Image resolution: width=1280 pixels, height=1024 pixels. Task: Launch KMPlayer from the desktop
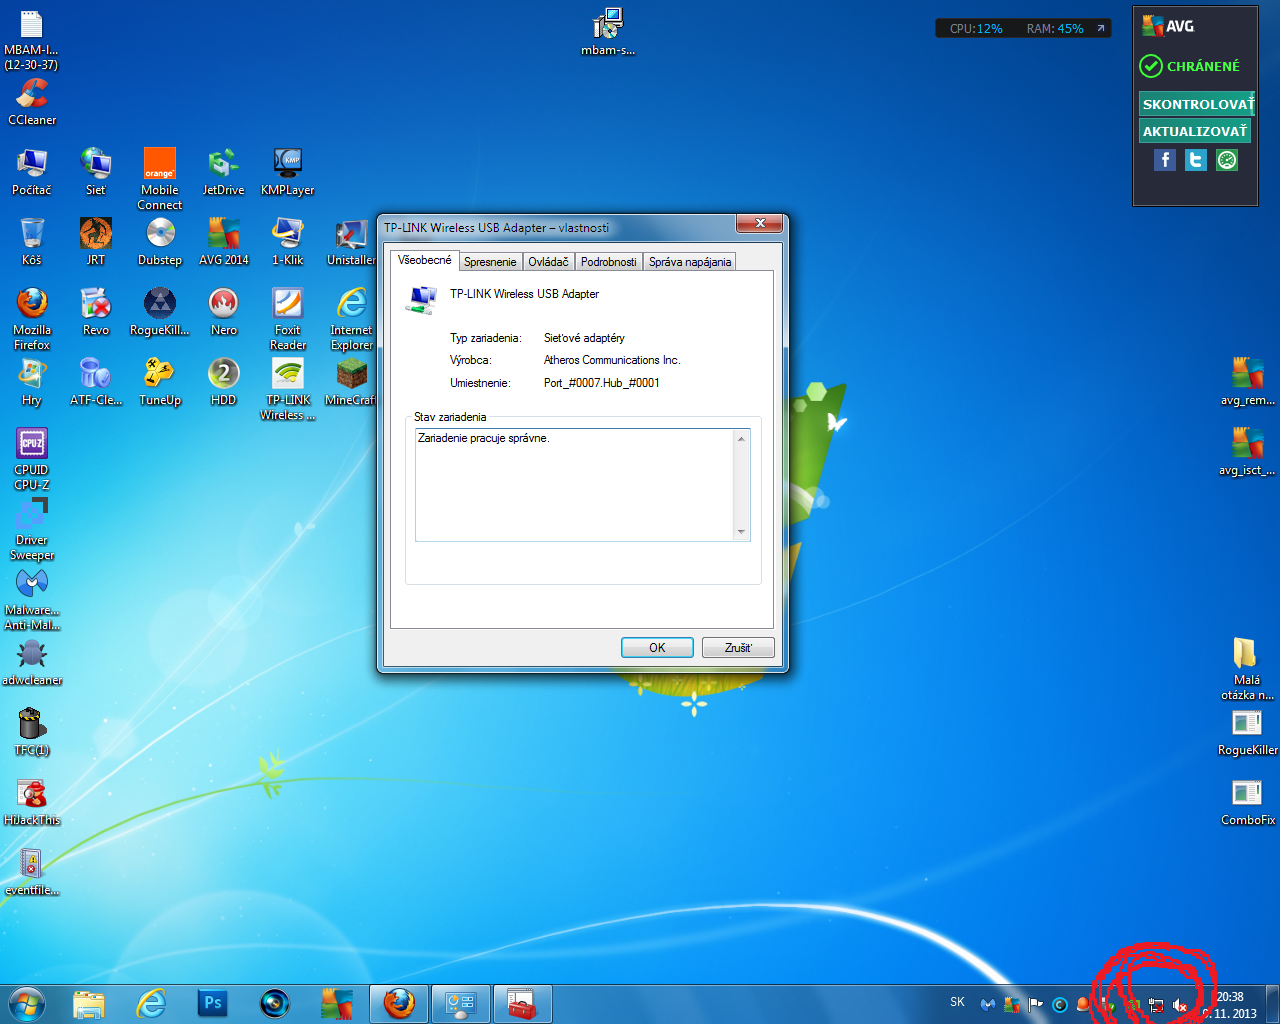pyautogui.click(x=288, y=171)
